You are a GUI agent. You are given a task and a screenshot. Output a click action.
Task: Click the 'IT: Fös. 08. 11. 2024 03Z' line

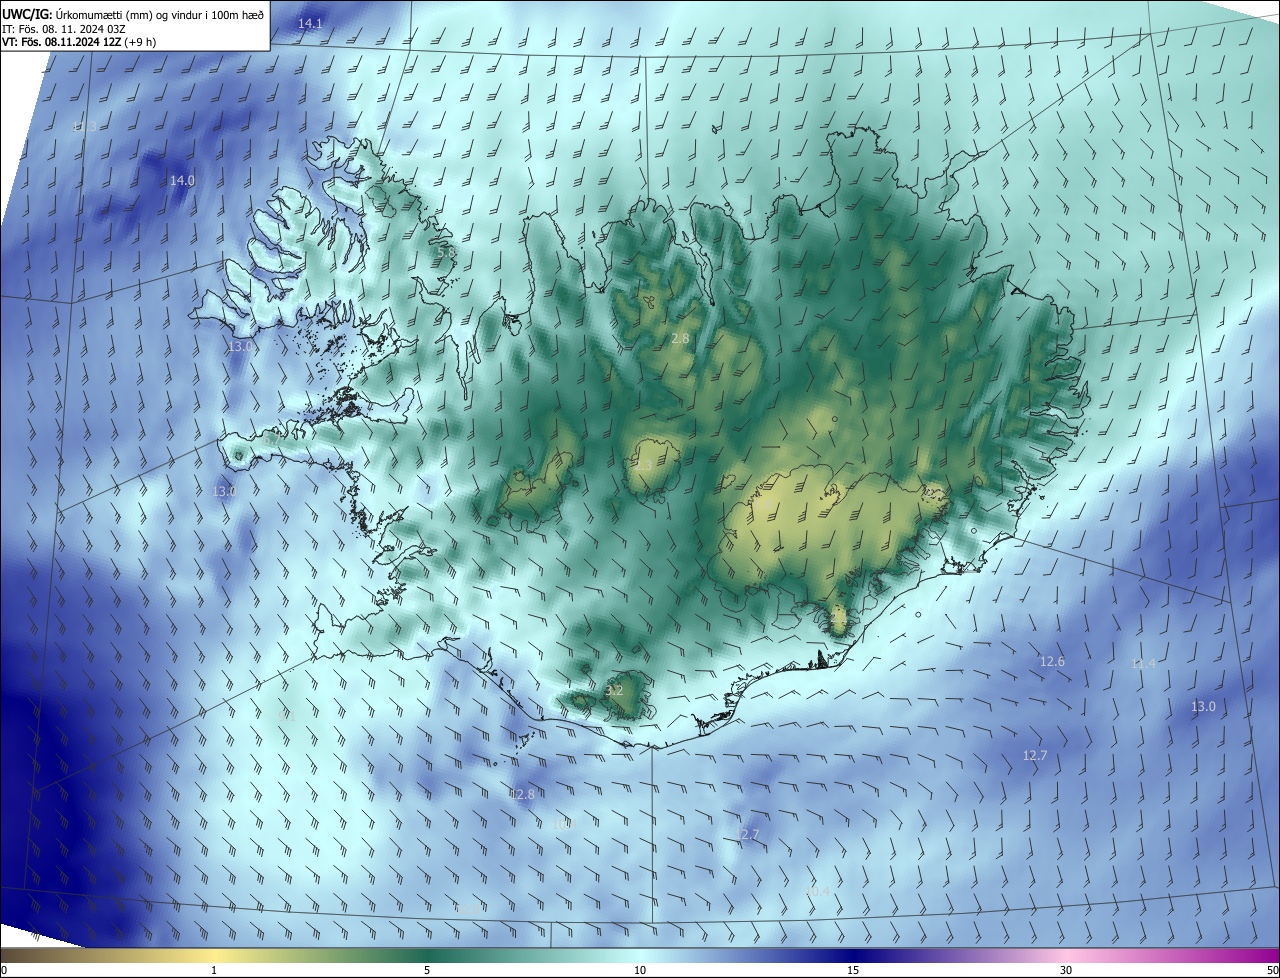click(x=63, y=28)
